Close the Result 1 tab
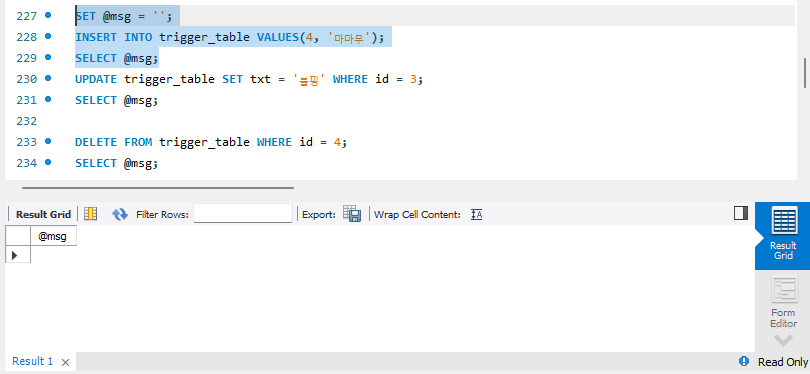The image size is (810, 374). click(65, 362)
